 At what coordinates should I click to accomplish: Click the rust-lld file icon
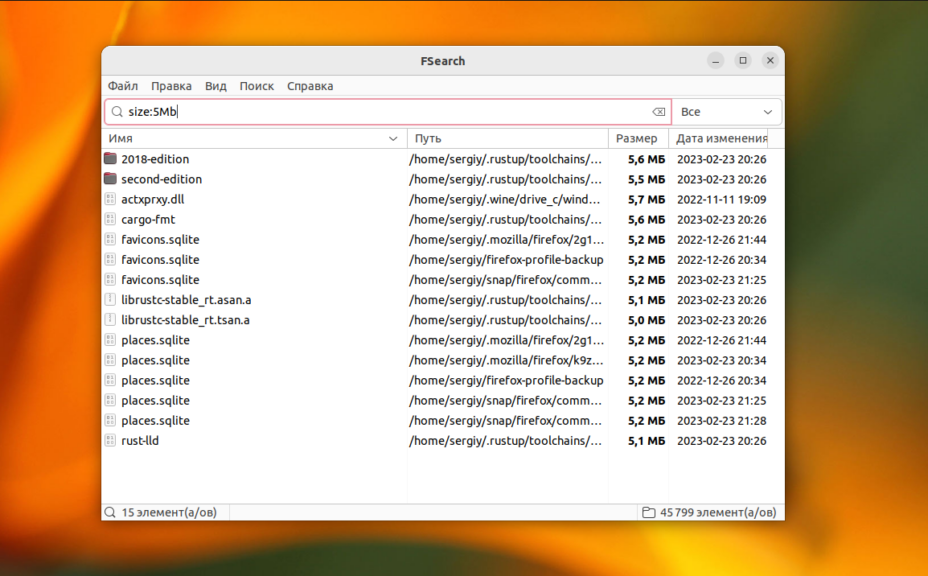110,441
